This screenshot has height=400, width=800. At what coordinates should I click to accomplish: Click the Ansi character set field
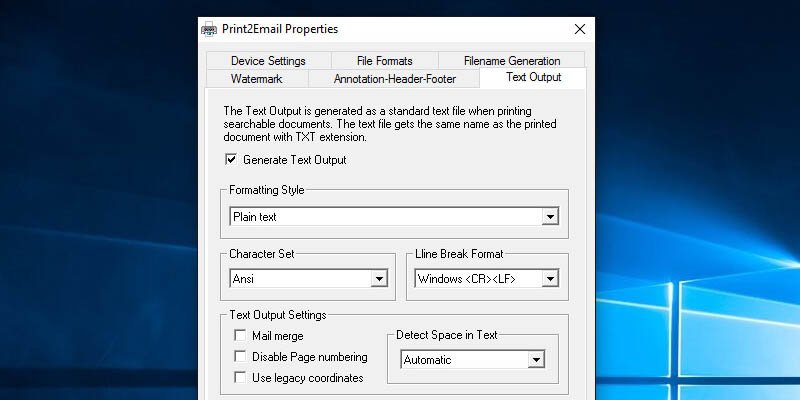[x=299, y=279]
